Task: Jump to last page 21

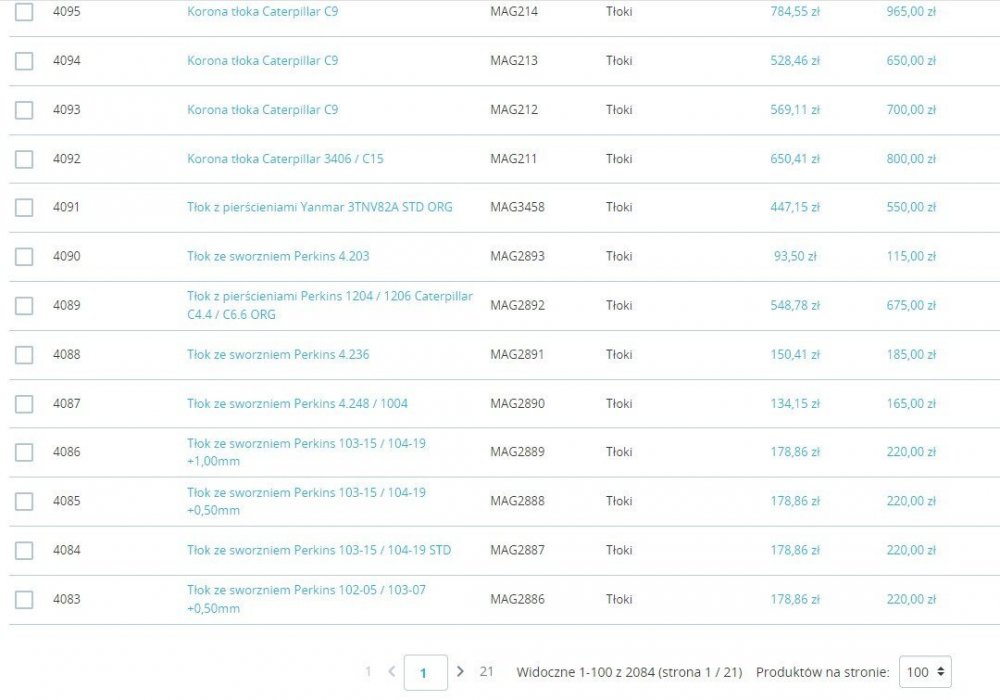Action: [487, 671]
